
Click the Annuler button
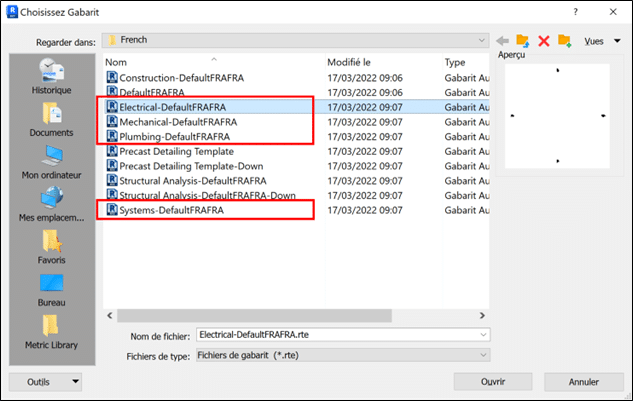coord(583,382)
